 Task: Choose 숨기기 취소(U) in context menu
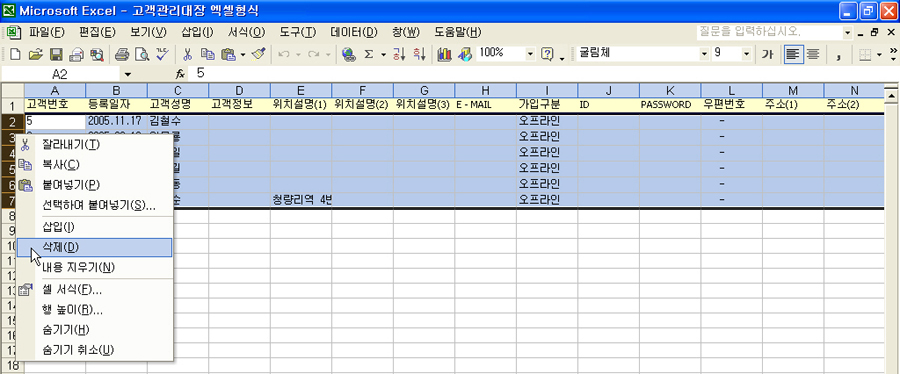[x=95, y=349]
